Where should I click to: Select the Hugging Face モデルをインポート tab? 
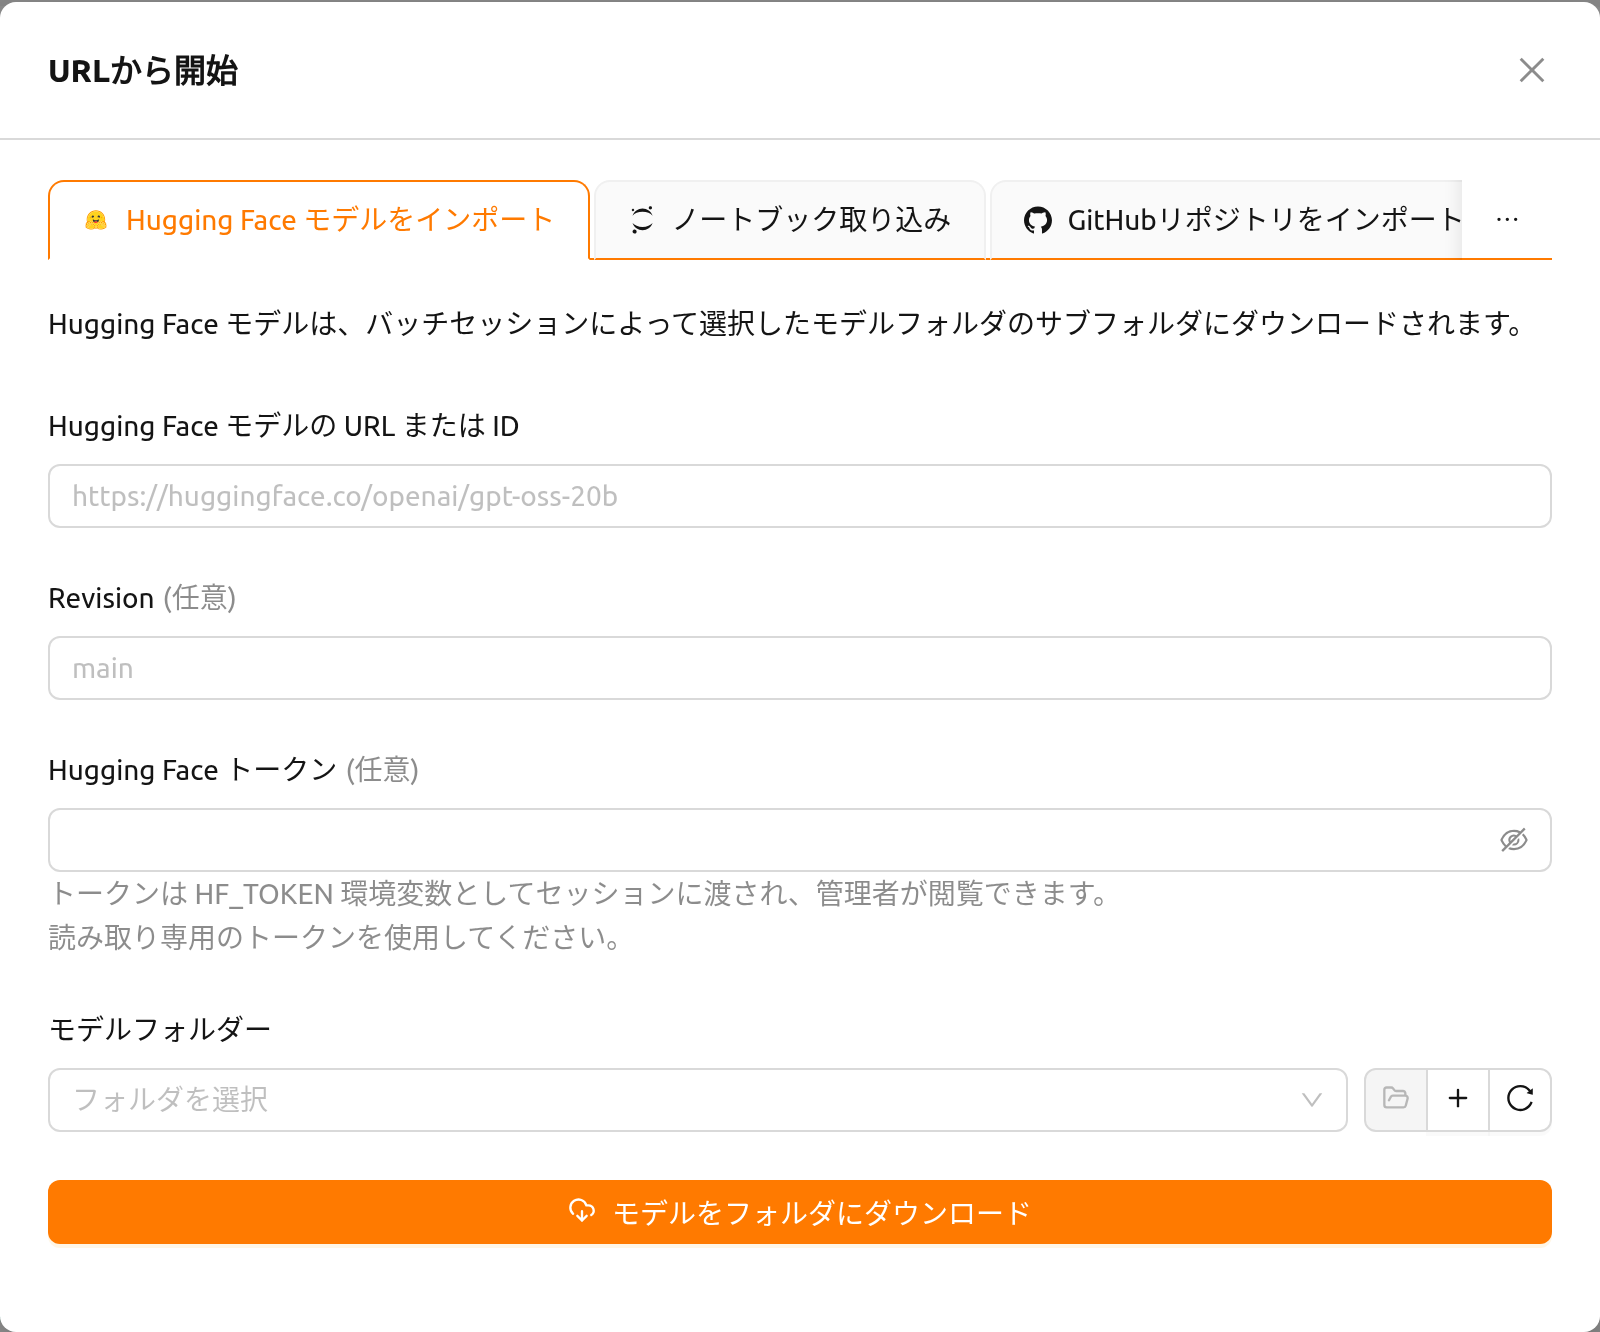click(x=319, y=220)
